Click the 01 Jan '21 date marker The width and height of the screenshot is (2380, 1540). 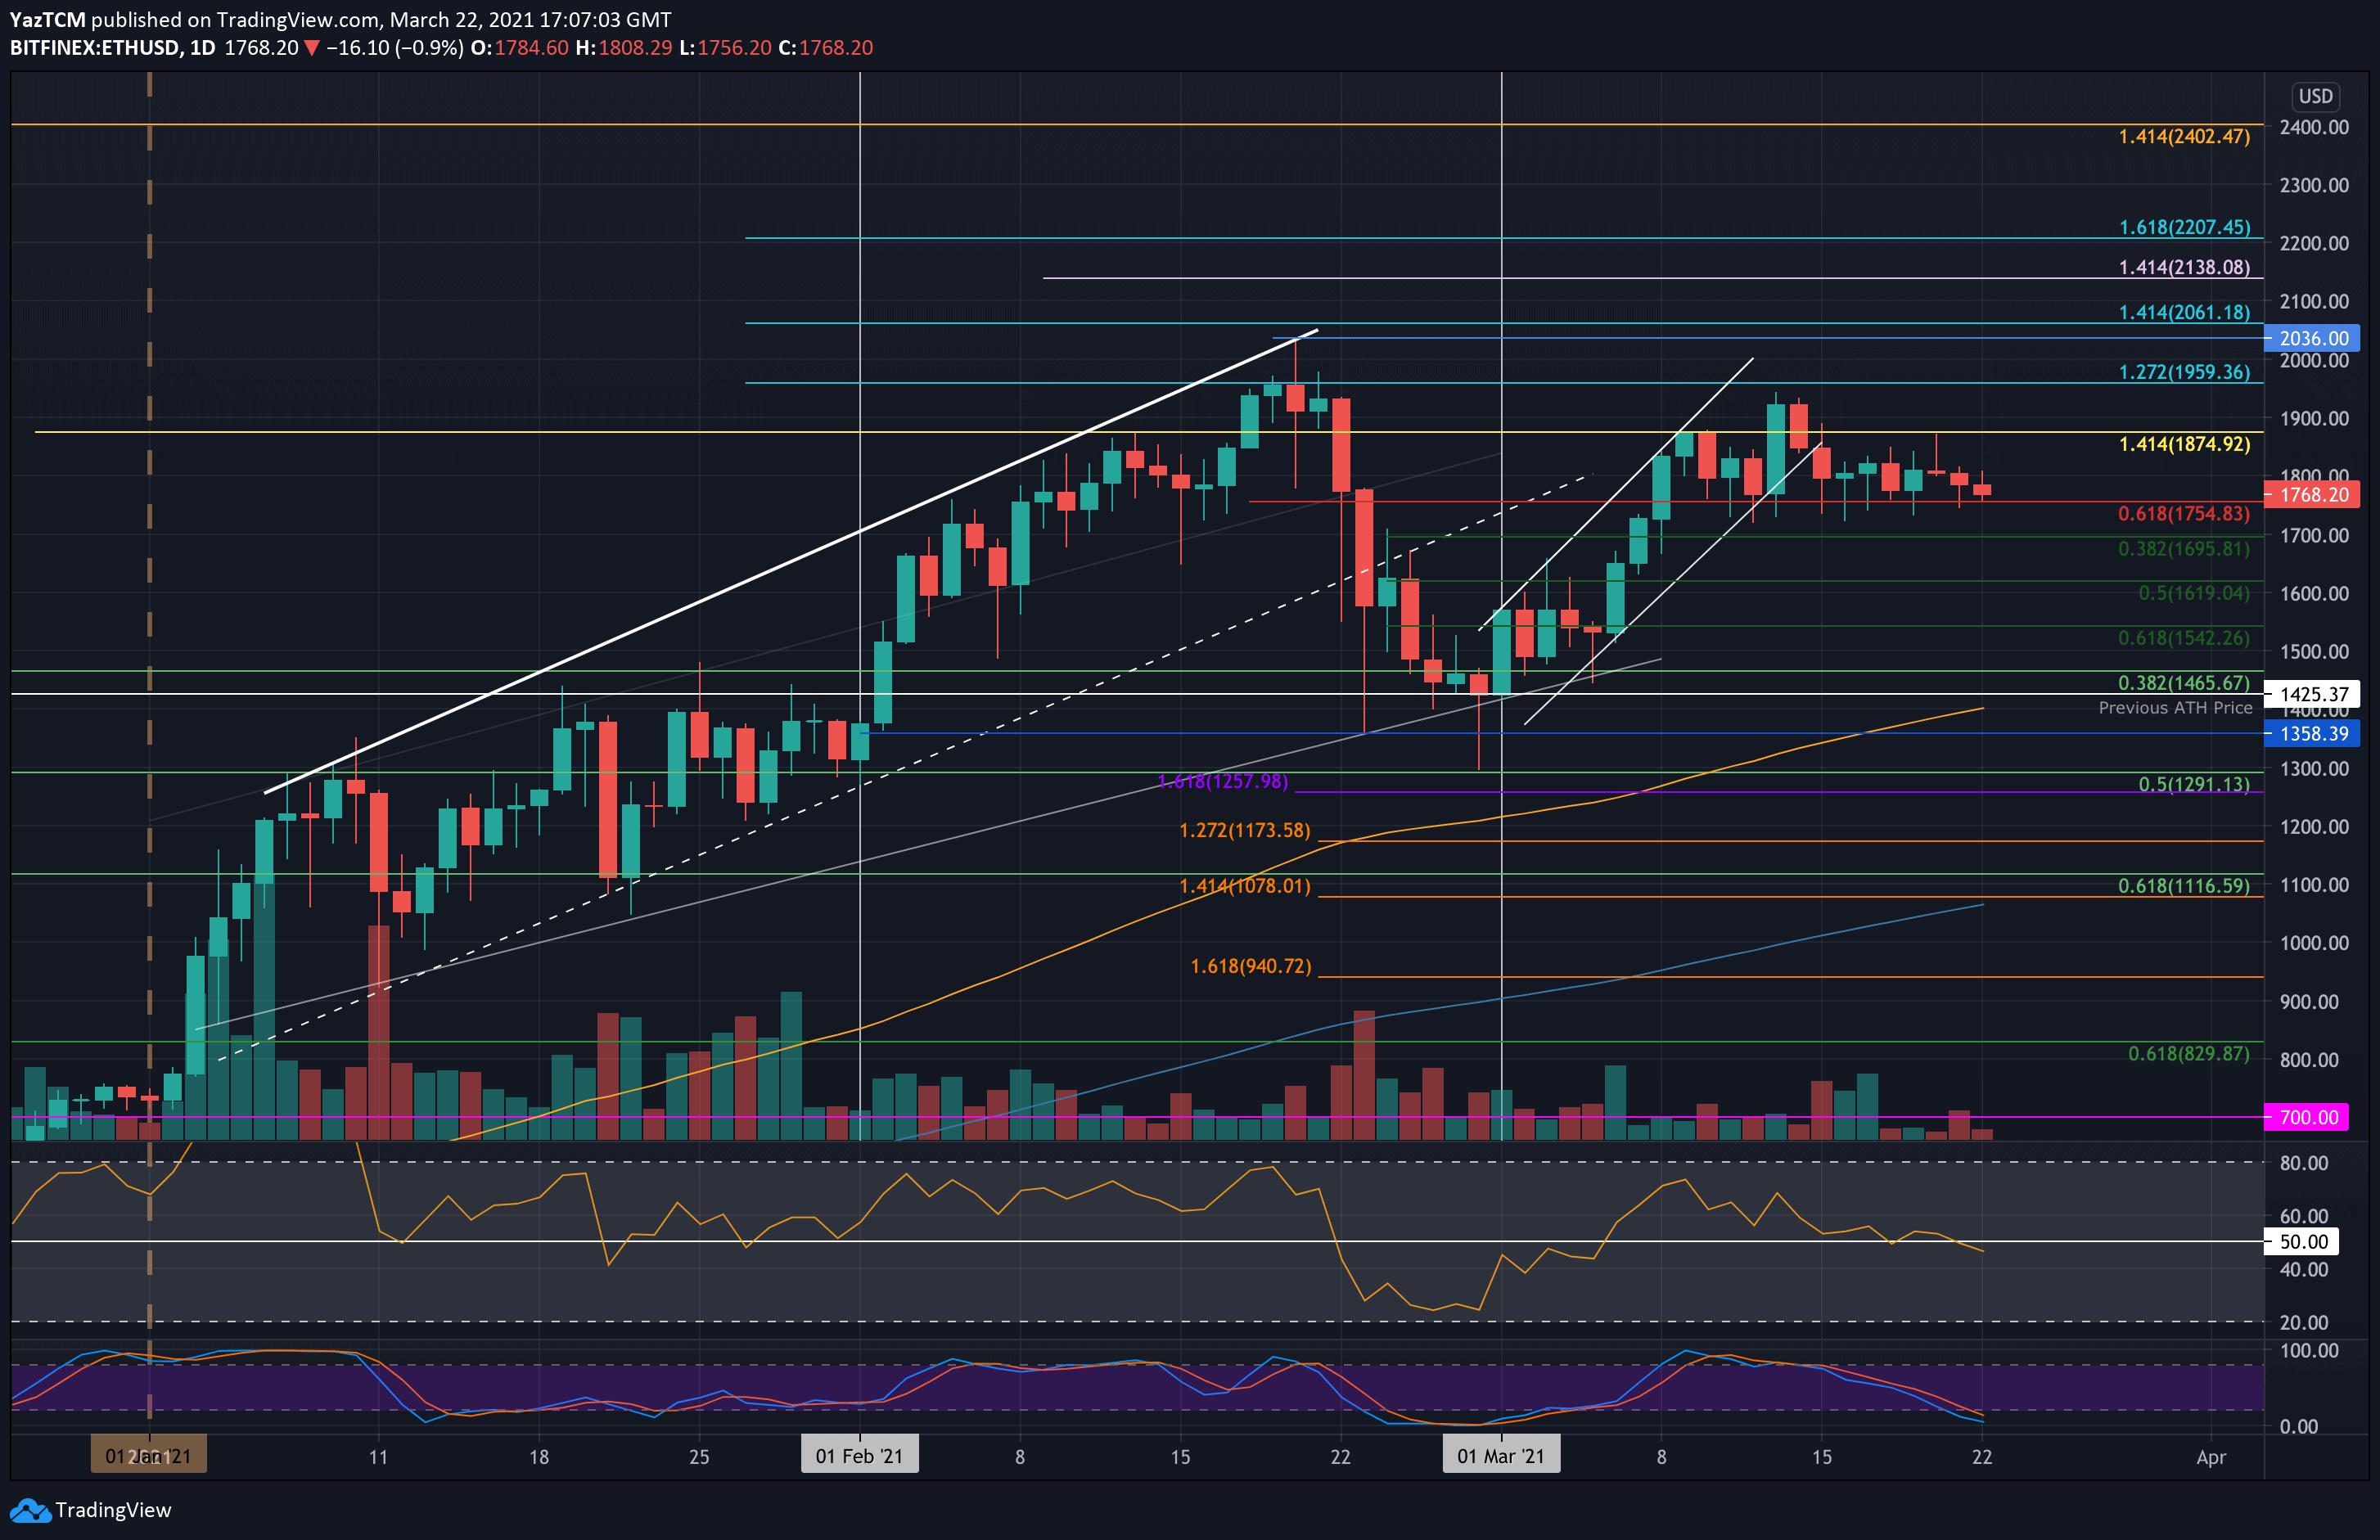pos(149,1456)
